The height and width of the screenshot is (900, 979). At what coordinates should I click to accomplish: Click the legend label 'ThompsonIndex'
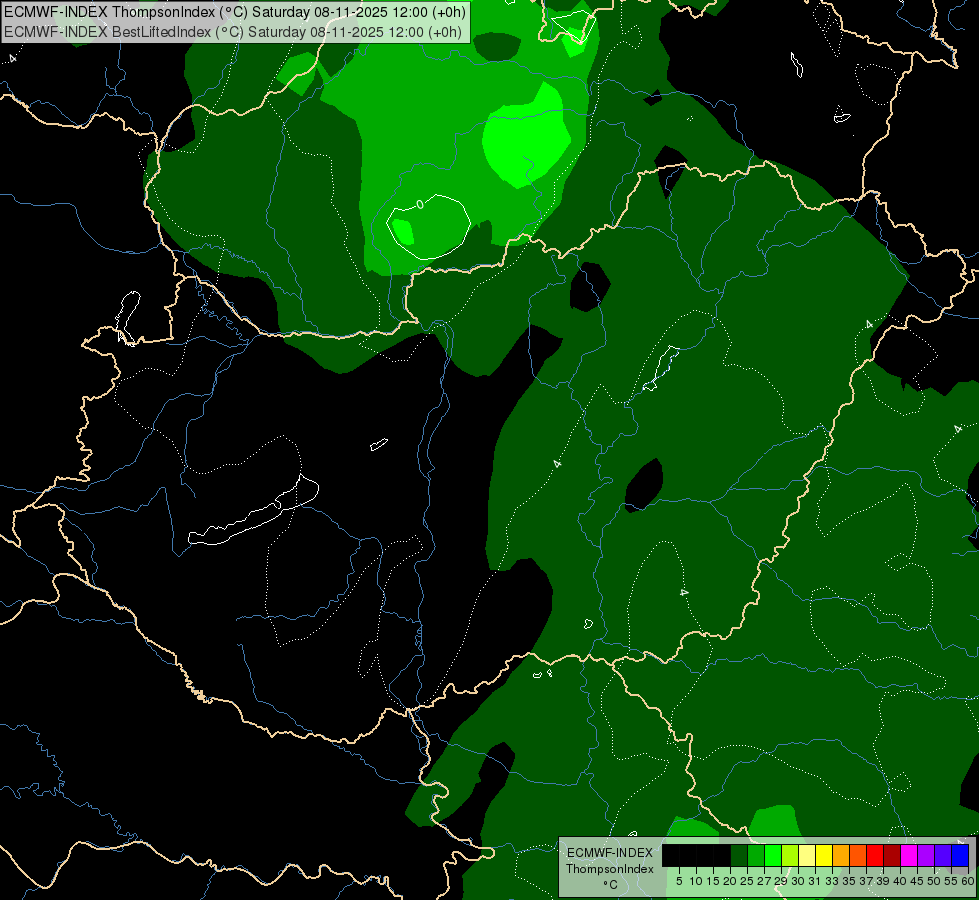(x=610, y=869)
